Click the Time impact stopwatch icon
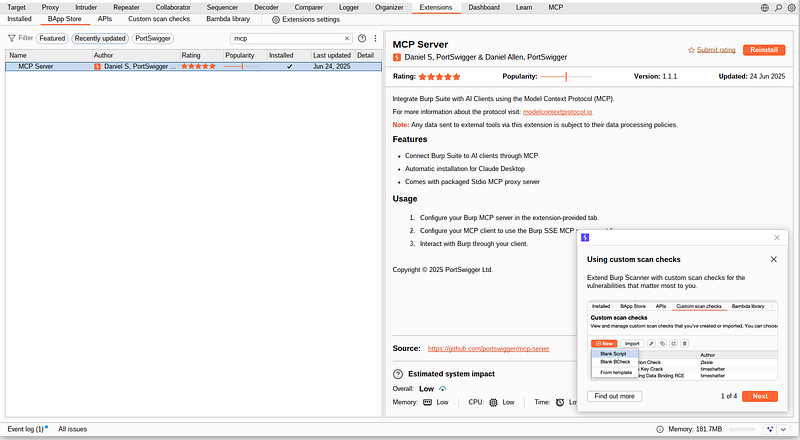 pos(560,402)
